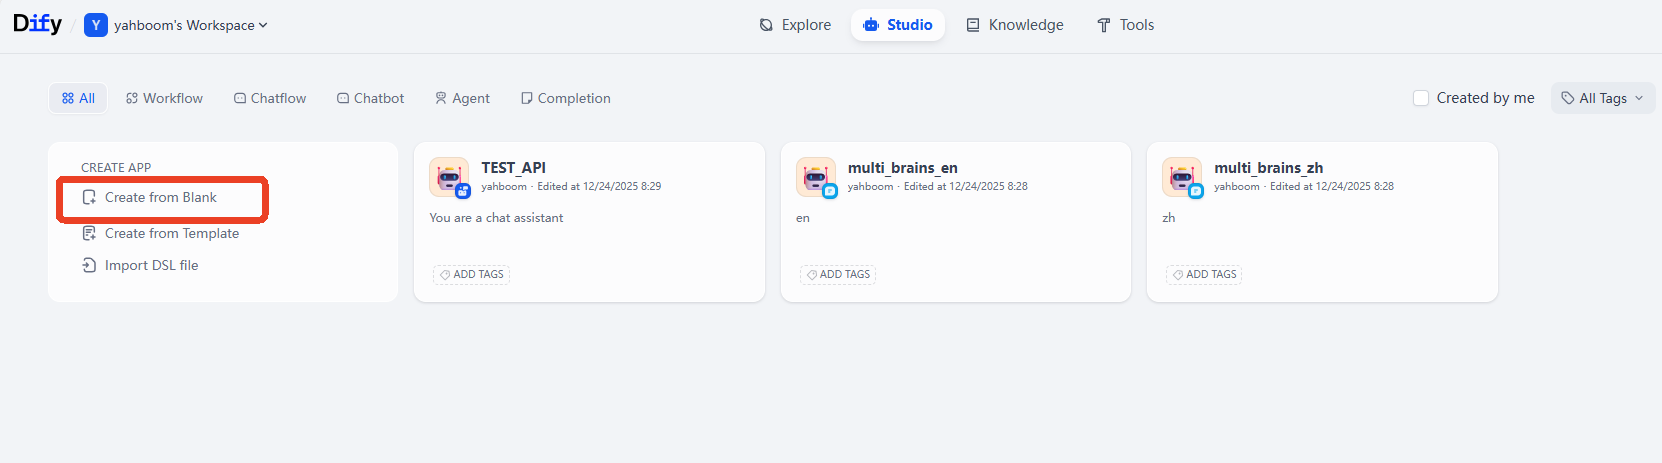Image resolution: width=1662 pixels, height=463 pixels.
Task: Click the CREATE APP heading
Action: coord(116,168)
